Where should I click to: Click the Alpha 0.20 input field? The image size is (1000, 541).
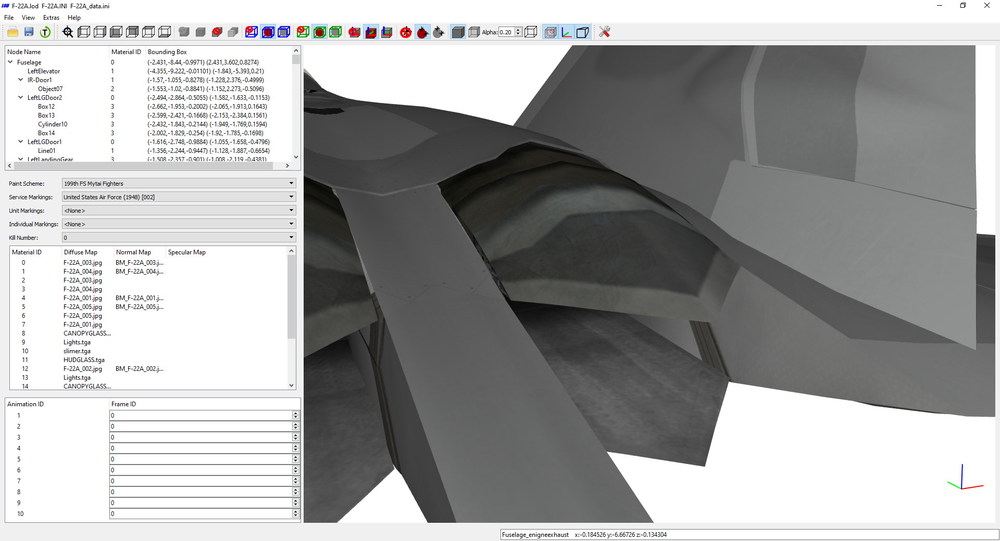[506, 32]
